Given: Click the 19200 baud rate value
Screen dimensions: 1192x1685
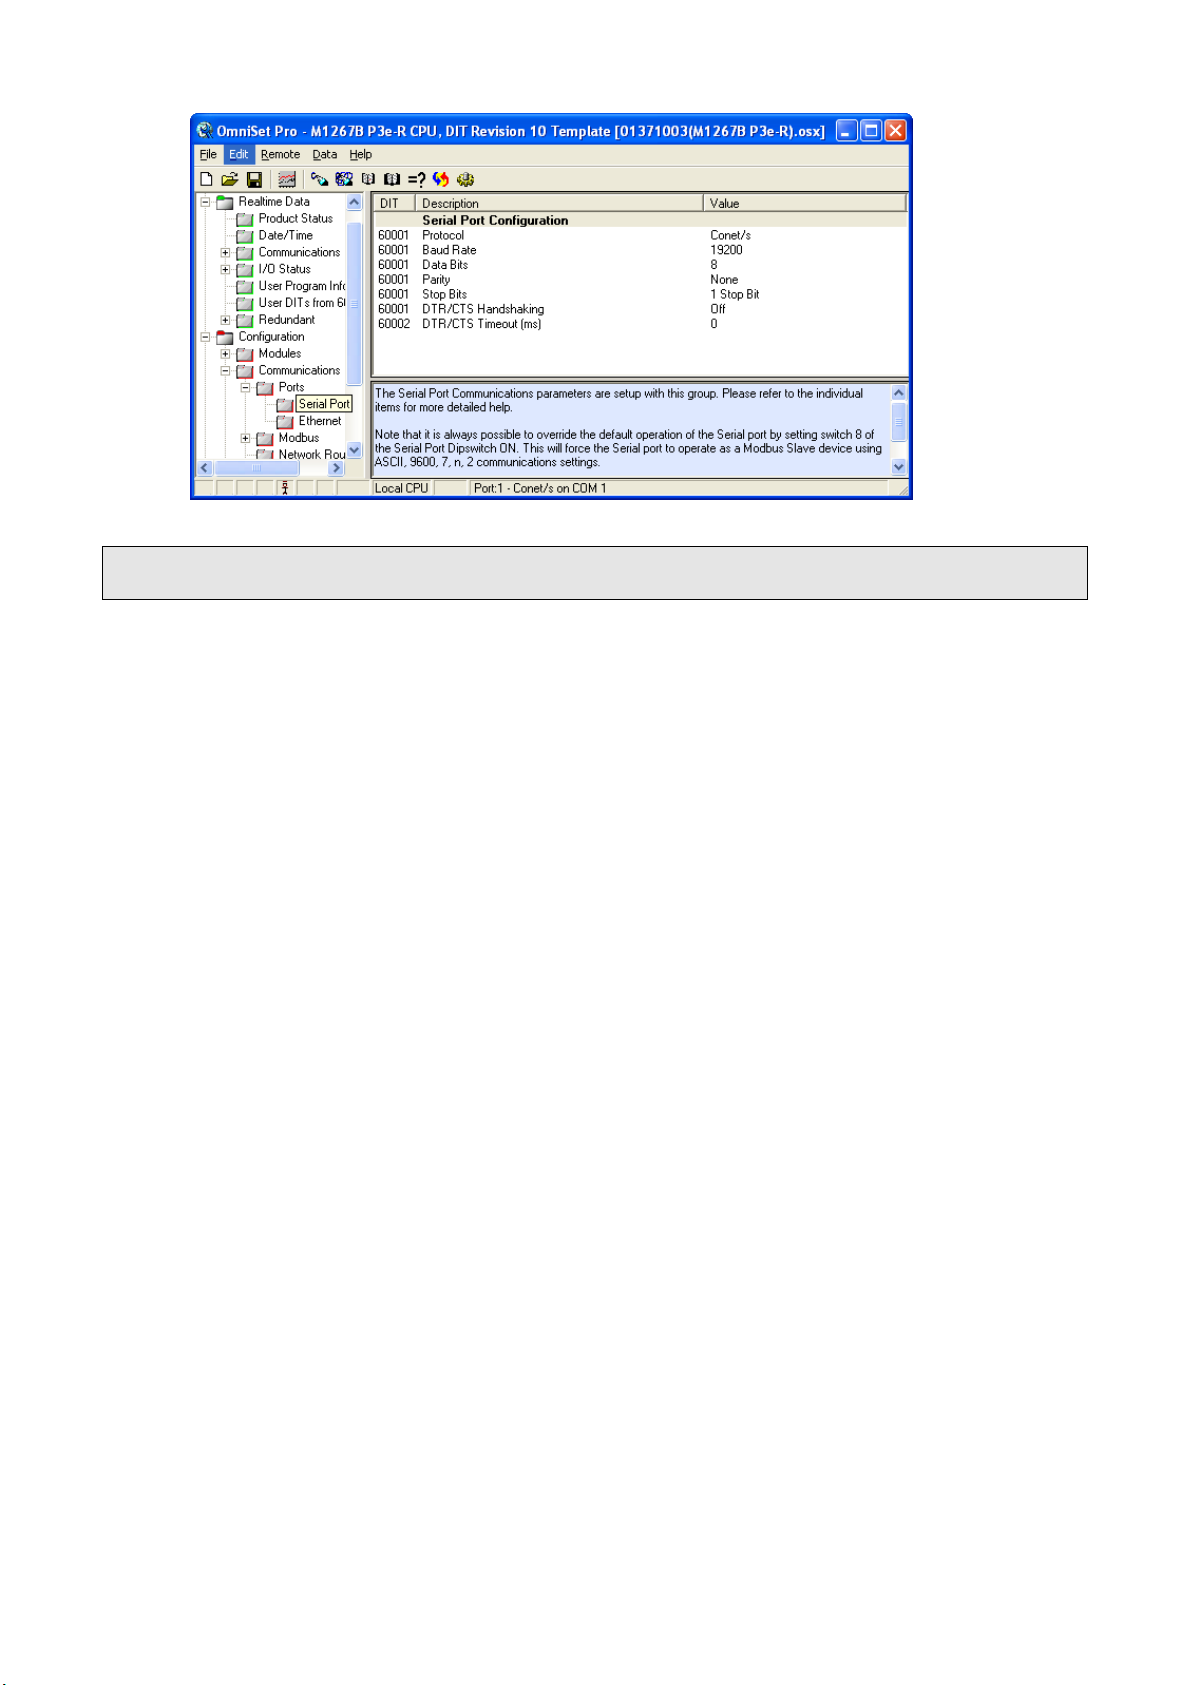Looking at the screenshot, I should point(726,251).
